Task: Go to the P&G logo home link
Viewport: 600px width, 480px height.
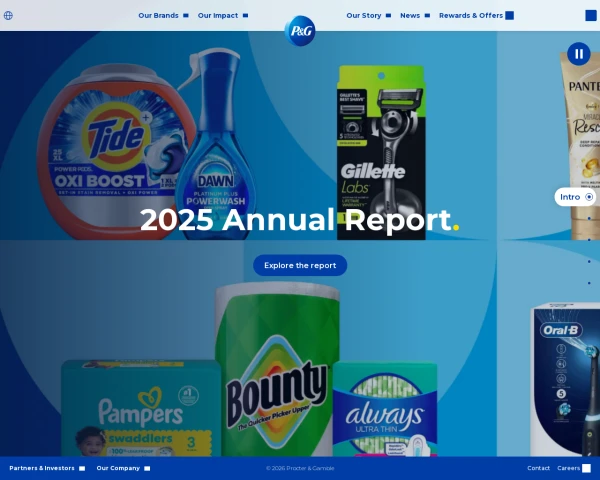Action: 300,31
